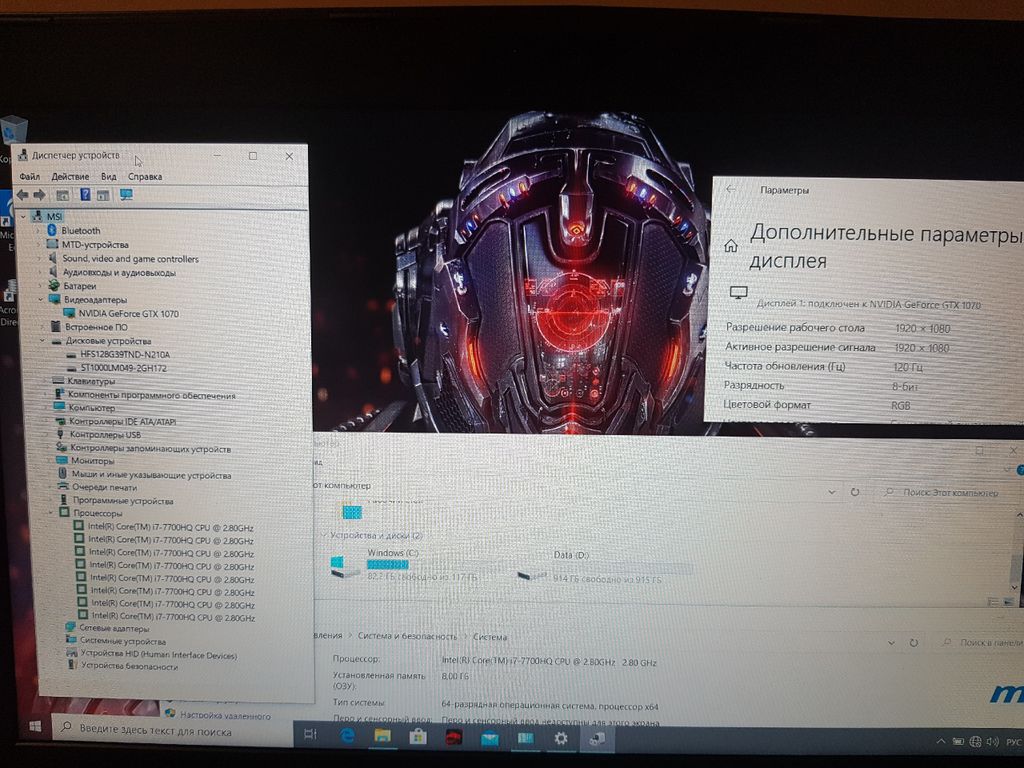Image resolution: width=1024 pixels, height=768 pixels.
Task: Open File Explorer from the taskbar
Action: (382, 737)
